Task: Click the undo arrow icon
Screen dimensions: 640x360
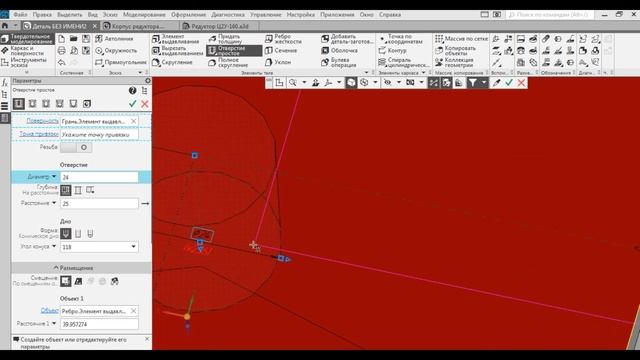Action: tap(62, 62)
